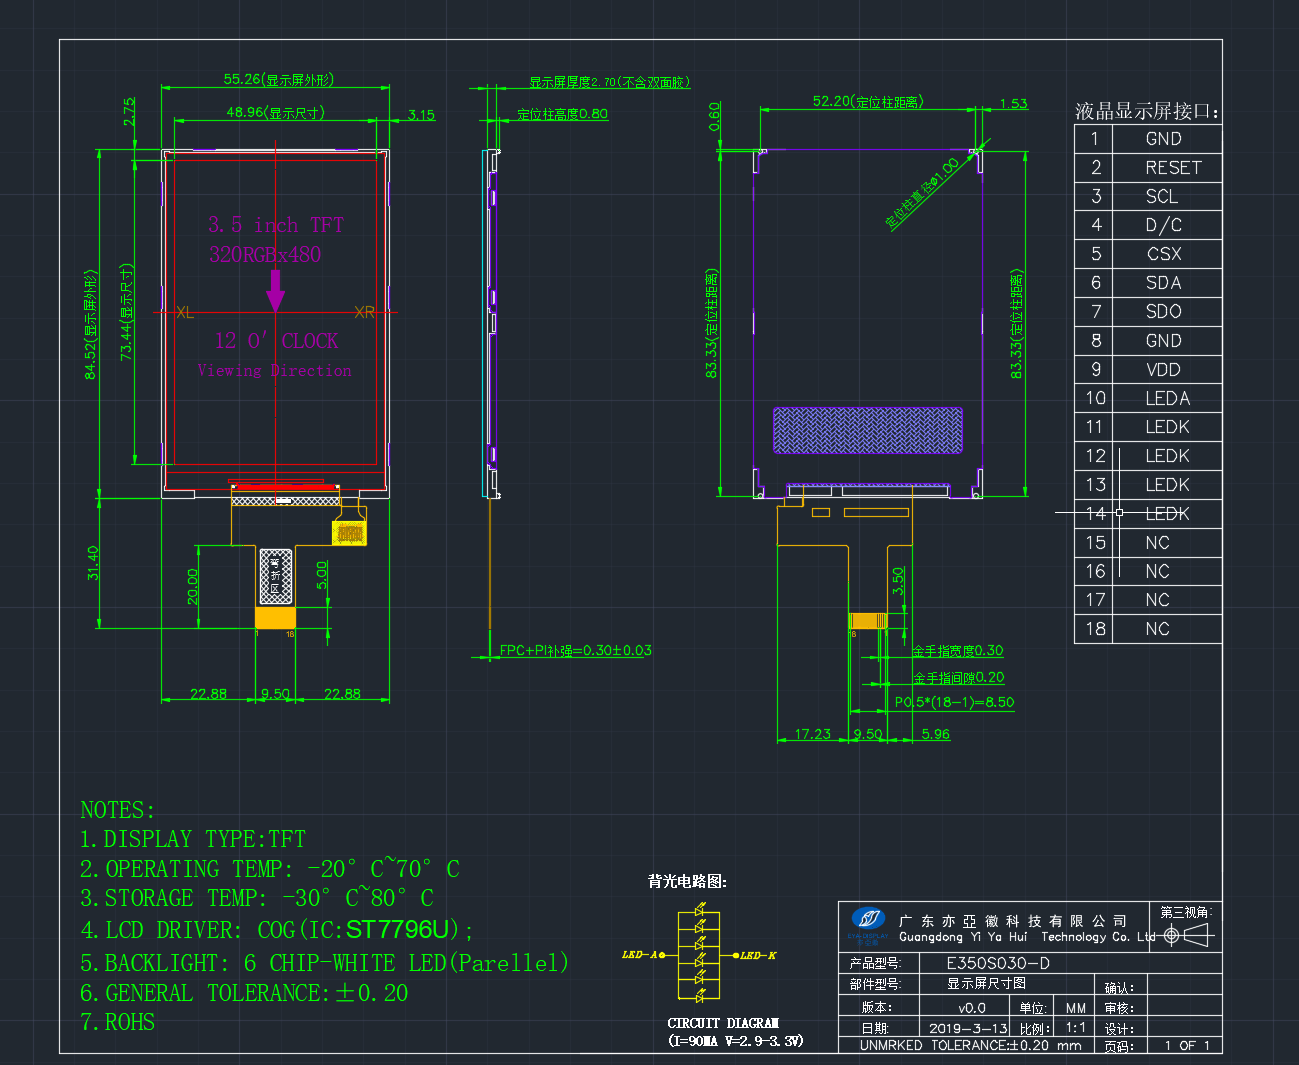Select the "5.96" dimension value

[936, 734]
